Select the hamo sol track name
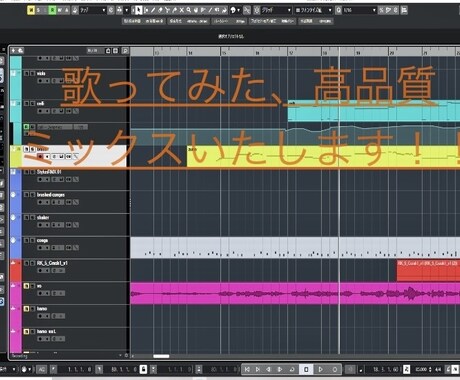 pos(46,331)
